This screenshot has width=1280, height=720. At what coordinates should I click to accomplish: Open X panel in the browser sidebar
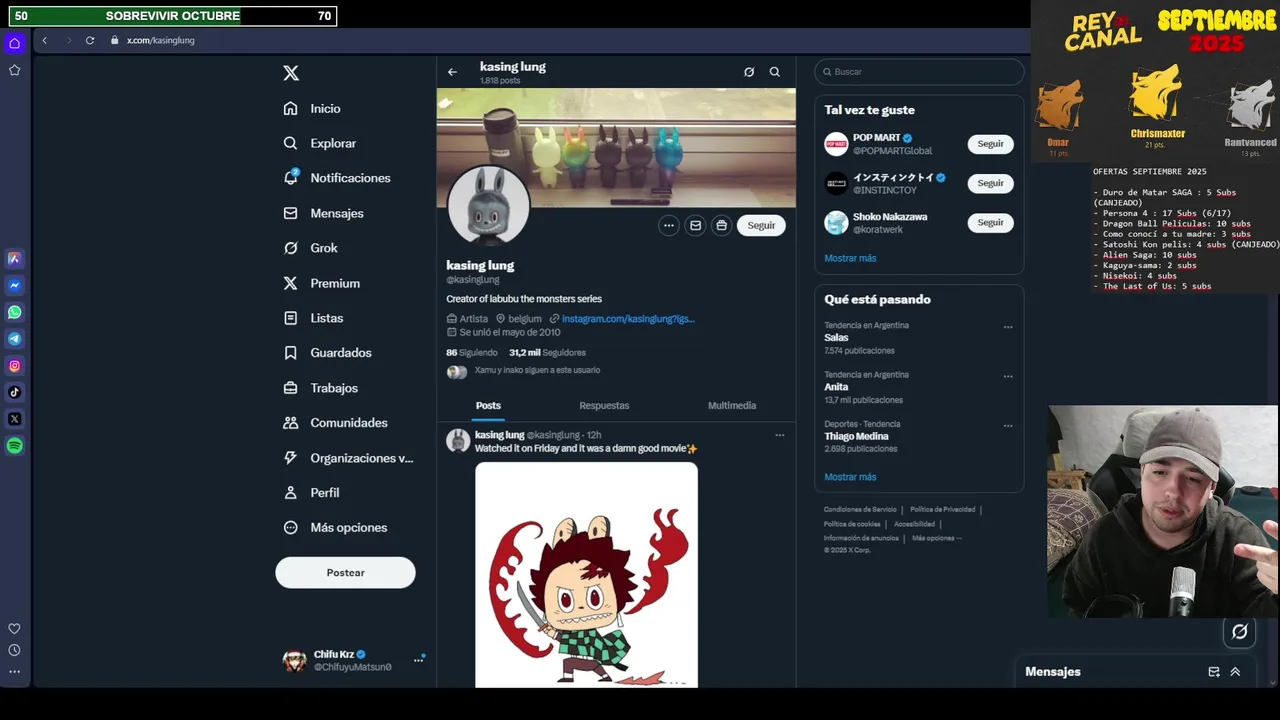[x=15, y=419]
